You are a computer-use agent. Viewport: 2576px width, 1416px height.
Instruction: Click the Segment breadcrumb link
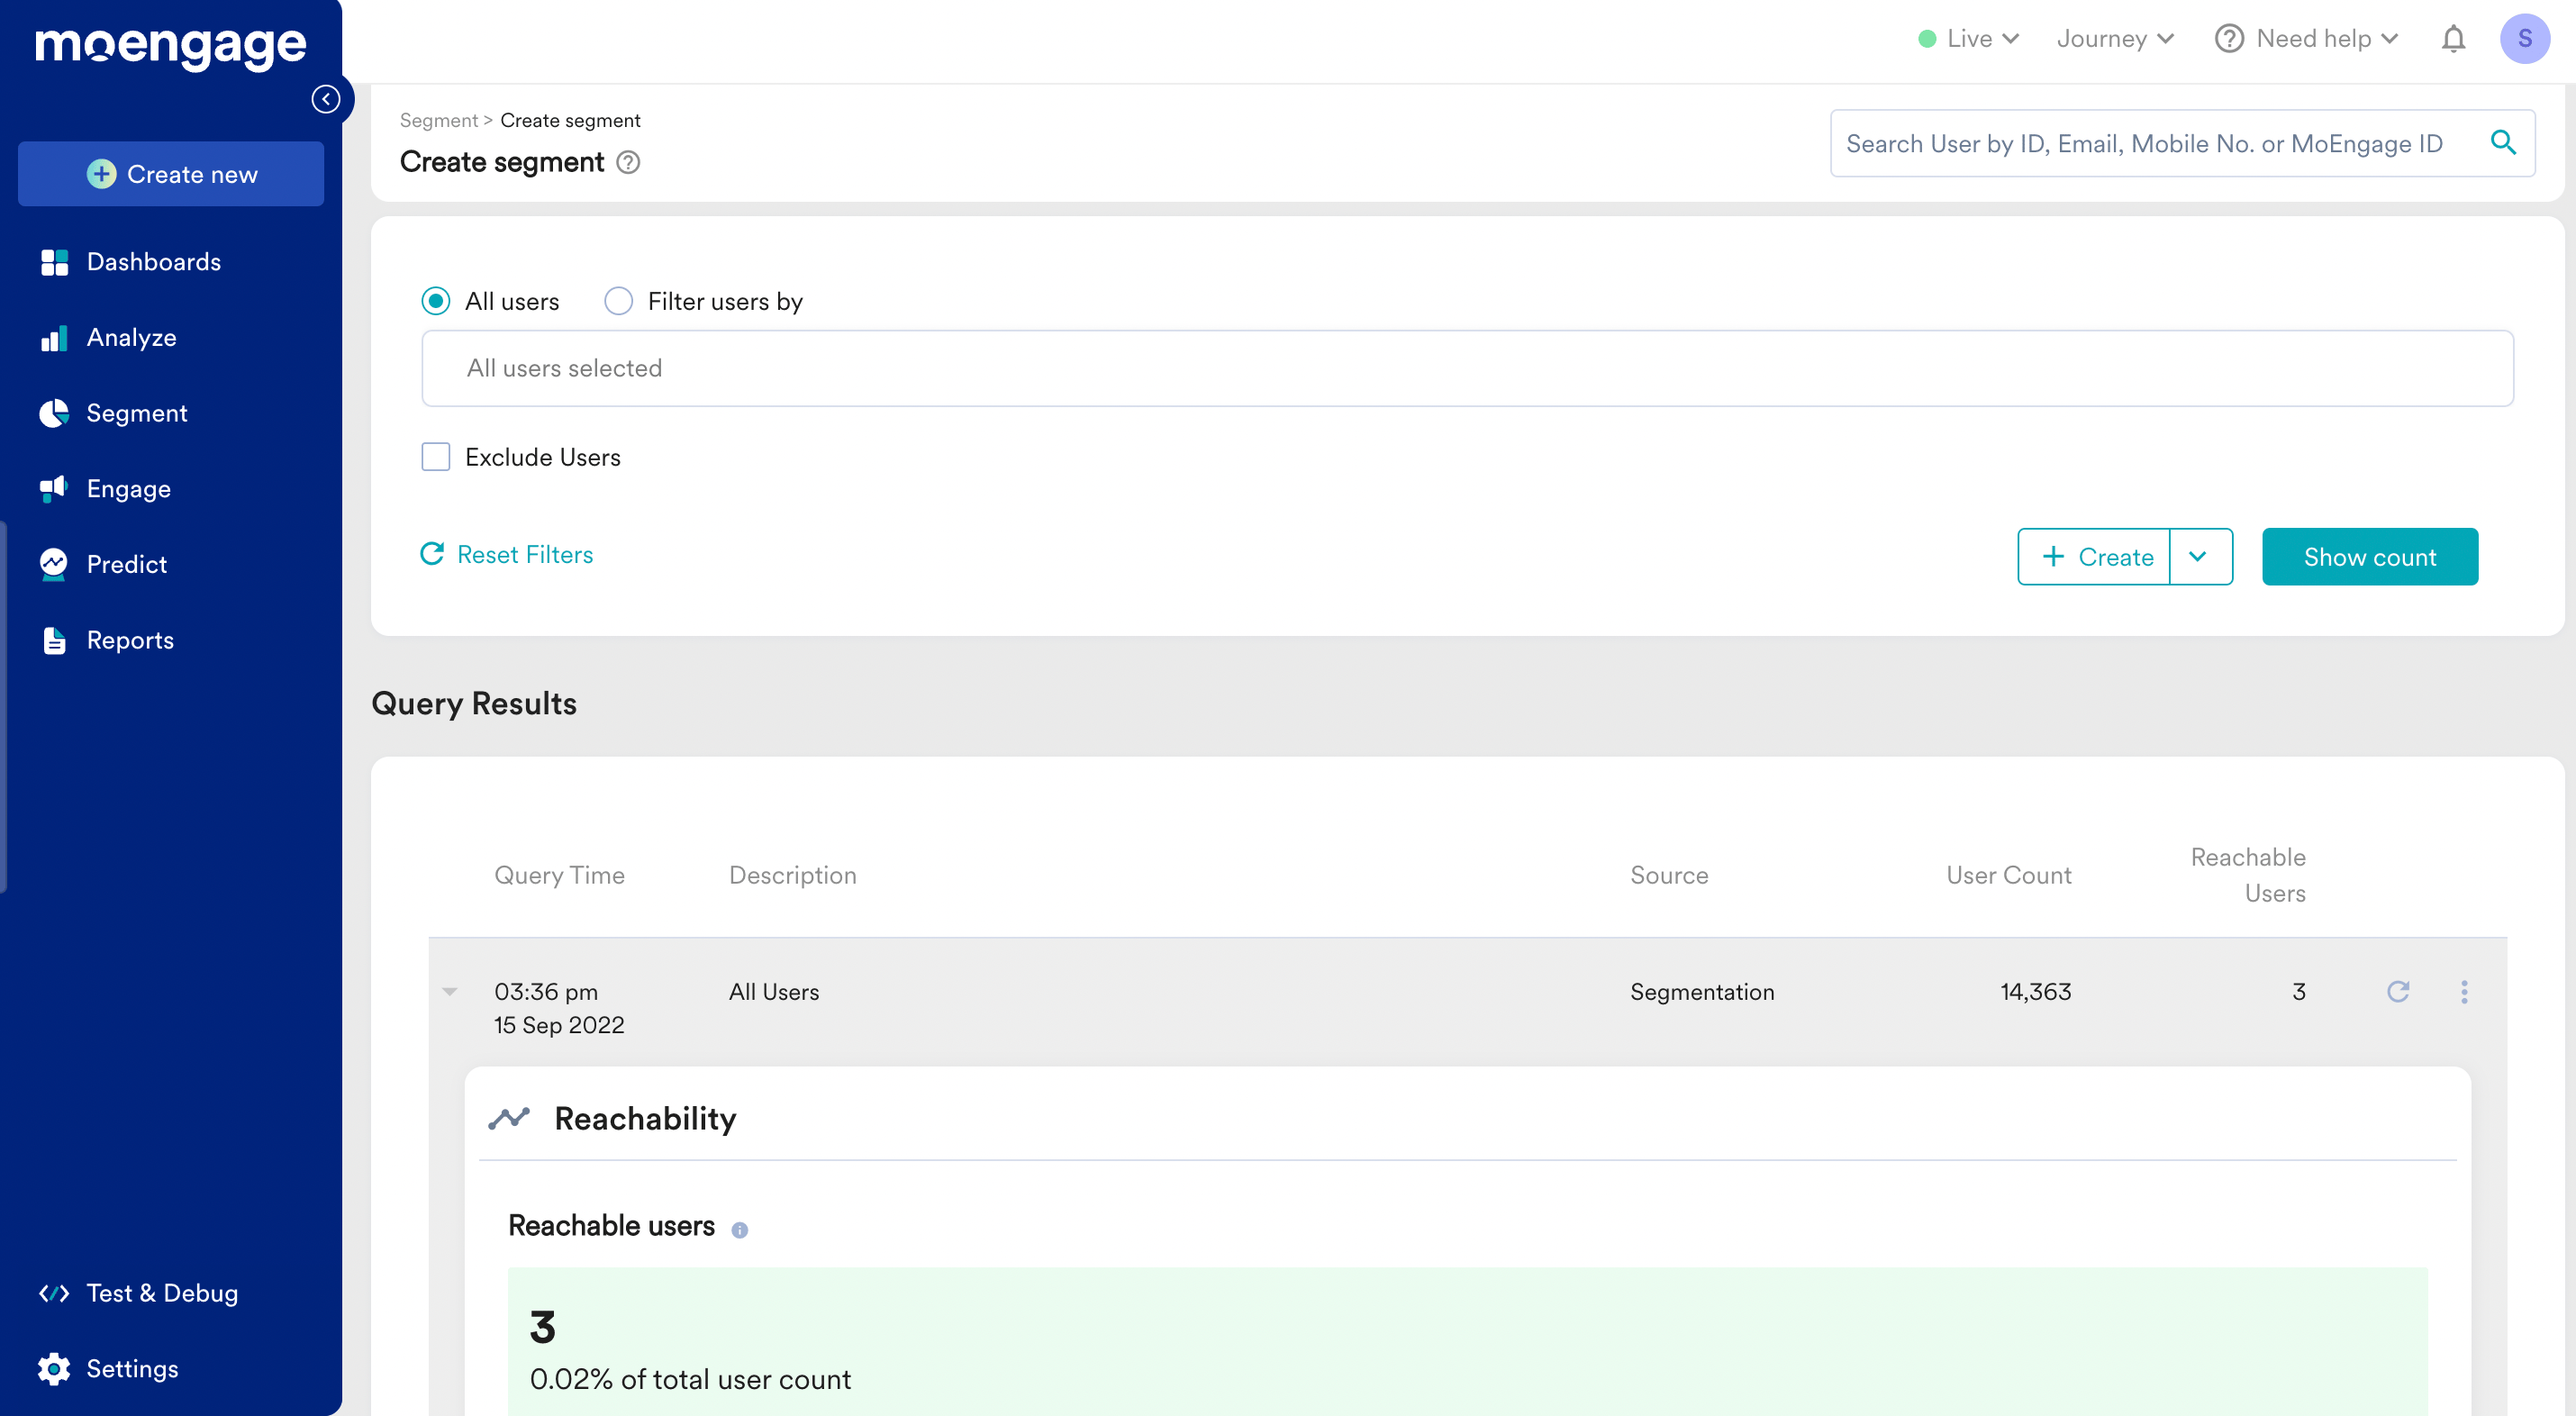click(x=439, y=120)
